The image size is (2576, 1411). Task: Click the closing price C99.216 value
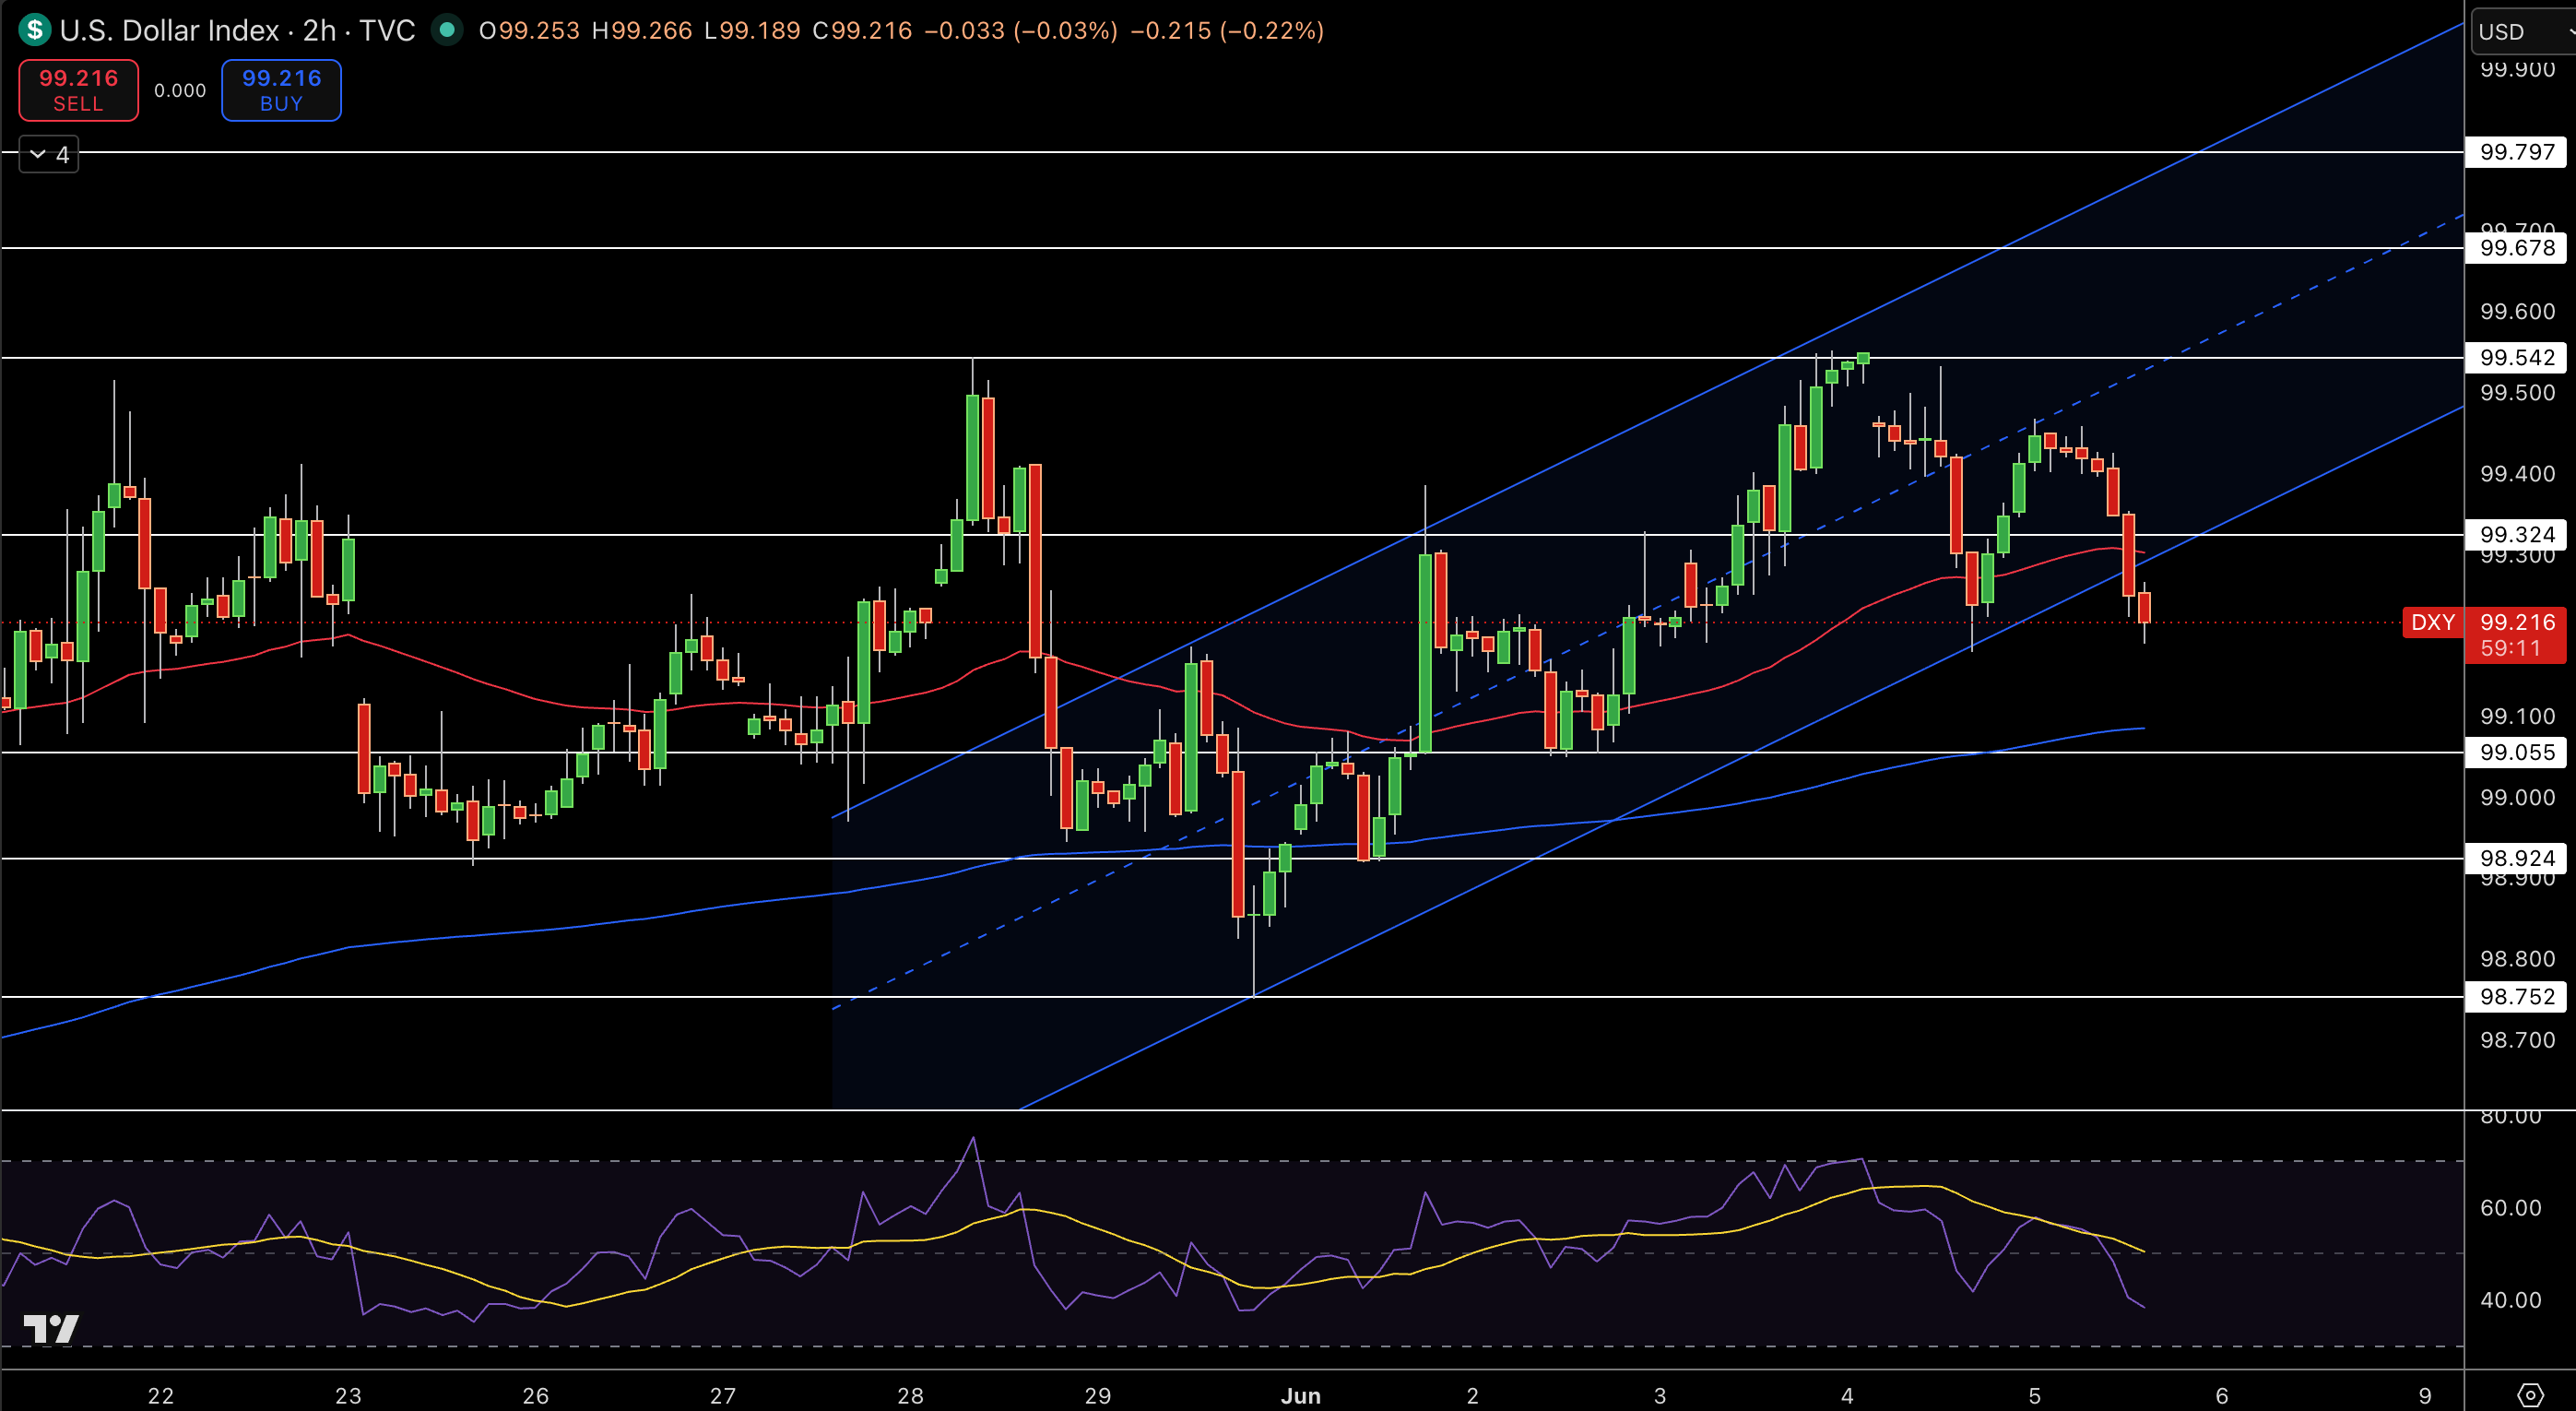tap(862, 30)
